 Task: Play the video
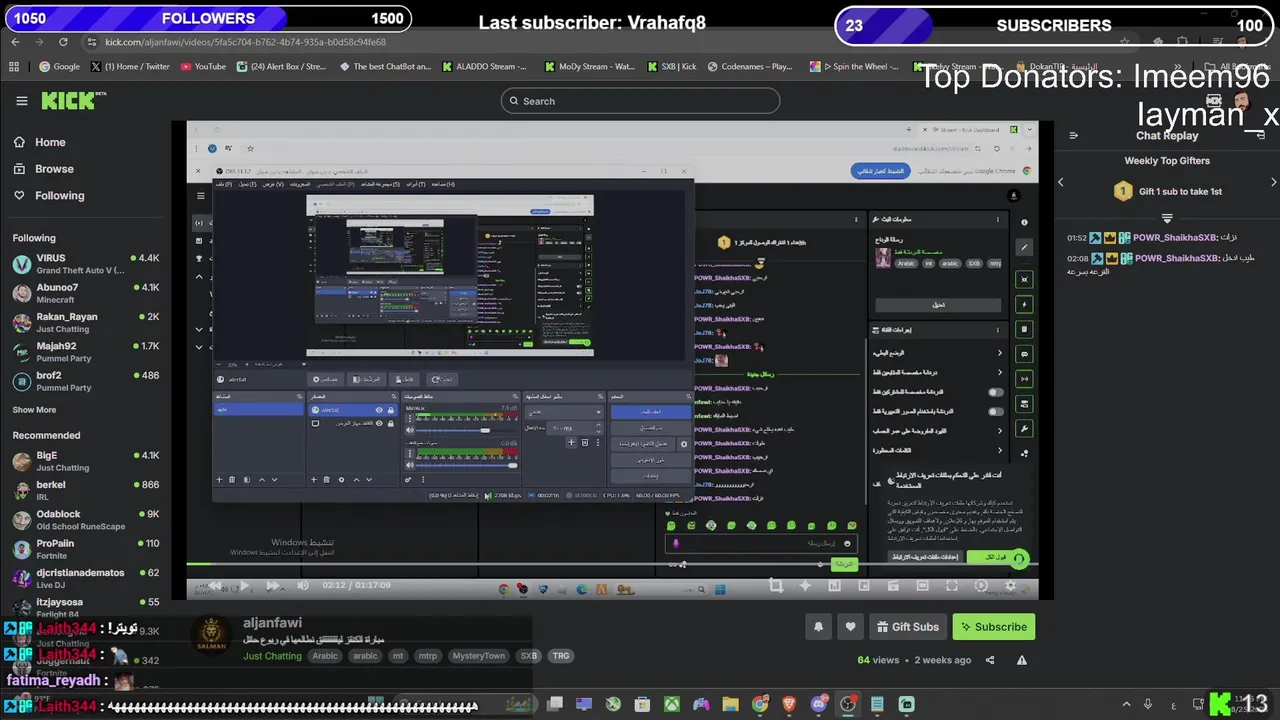pos(243,586)
